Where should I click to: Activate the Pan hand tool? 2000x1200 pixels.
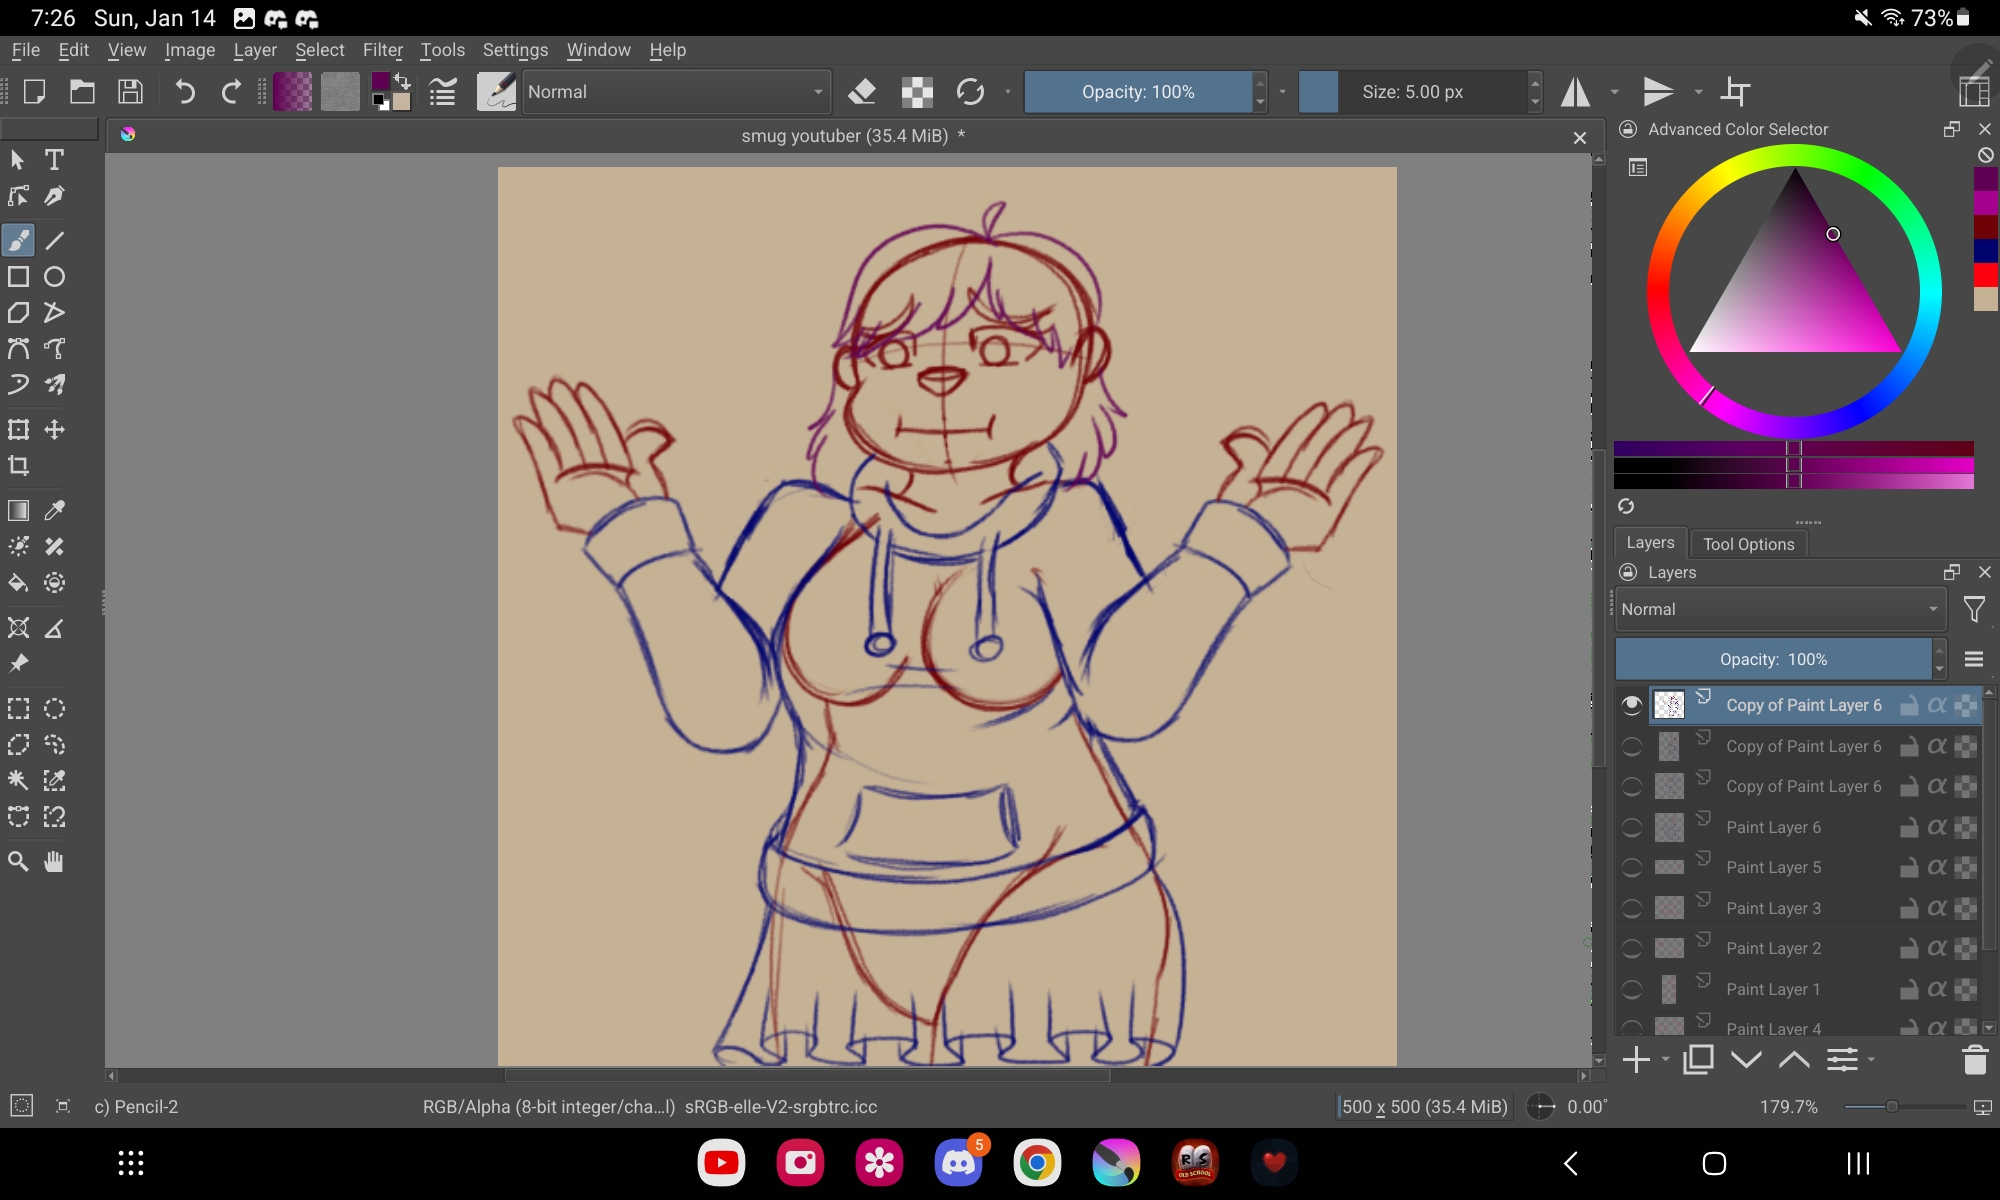click(x=55, y=862)
